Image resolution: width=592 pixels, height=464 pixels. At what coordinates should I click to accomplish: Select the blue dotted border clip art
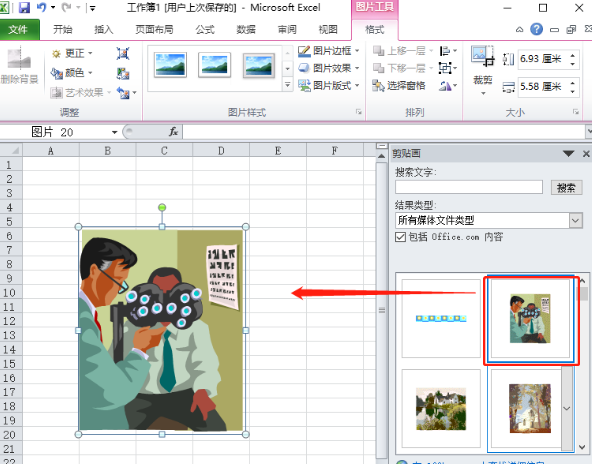[x=441, y=318]
